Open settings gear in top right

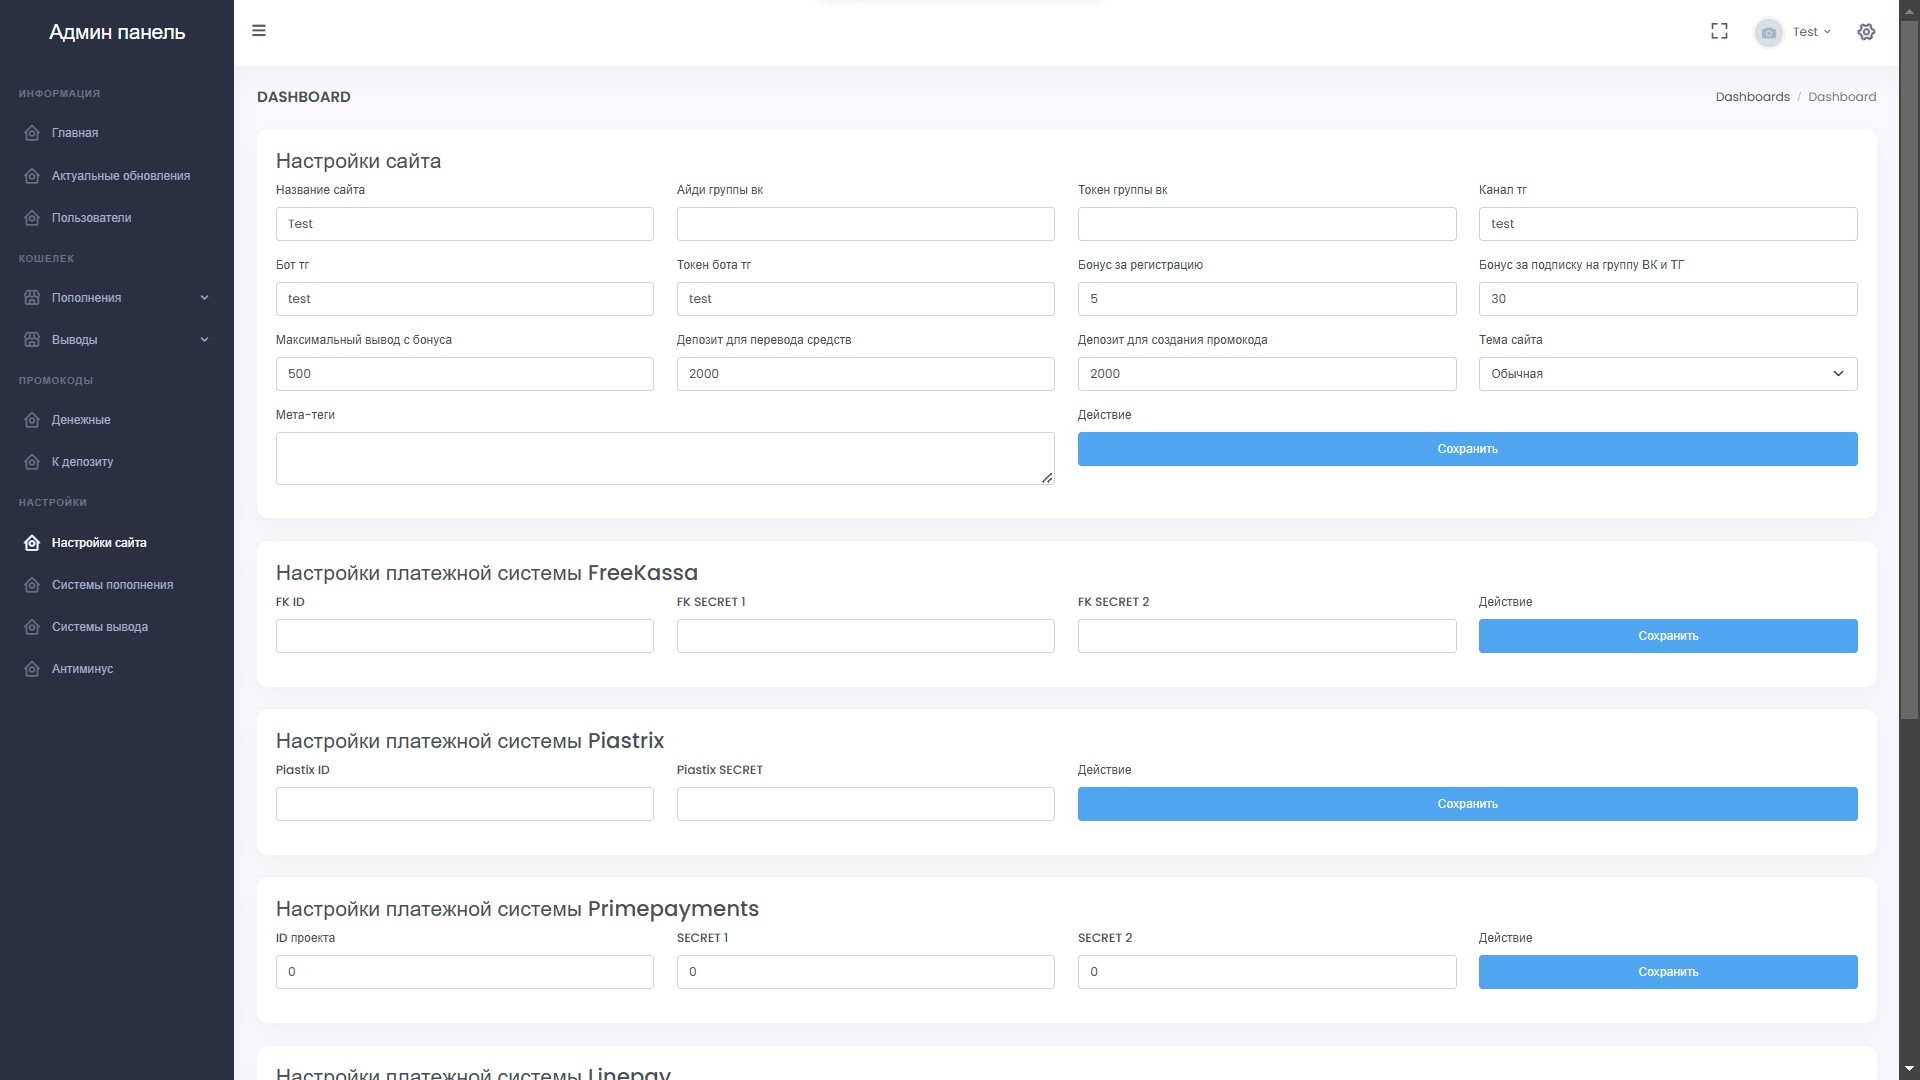(x=1866, y=32)
